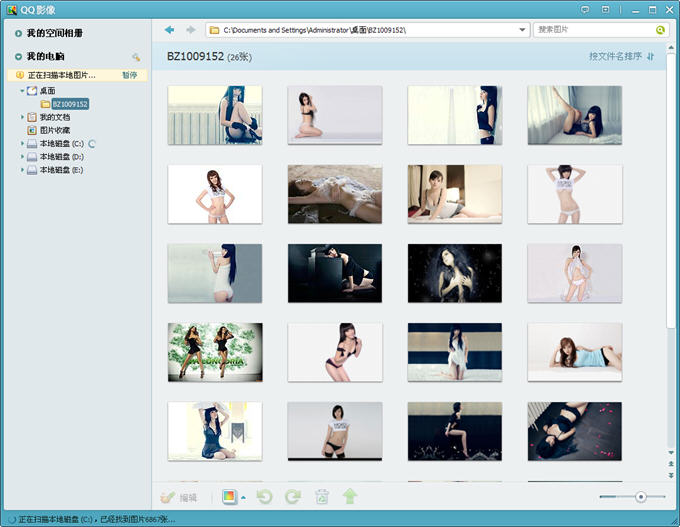Collapse the 我的空间相册 section
Screen dimensions: 680x527
coord(18,33)
